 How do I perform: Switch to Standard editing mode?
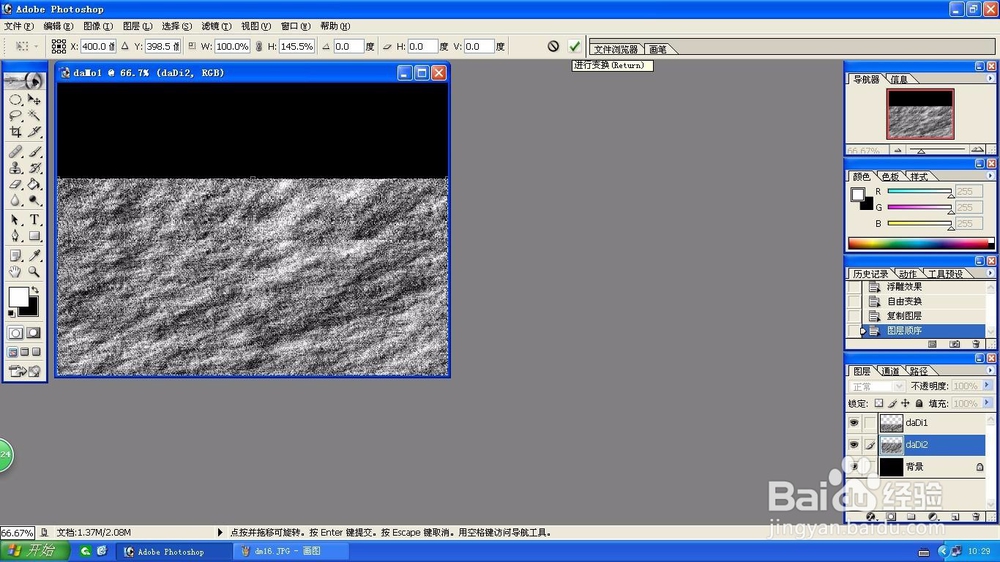(x=16, y=333)
